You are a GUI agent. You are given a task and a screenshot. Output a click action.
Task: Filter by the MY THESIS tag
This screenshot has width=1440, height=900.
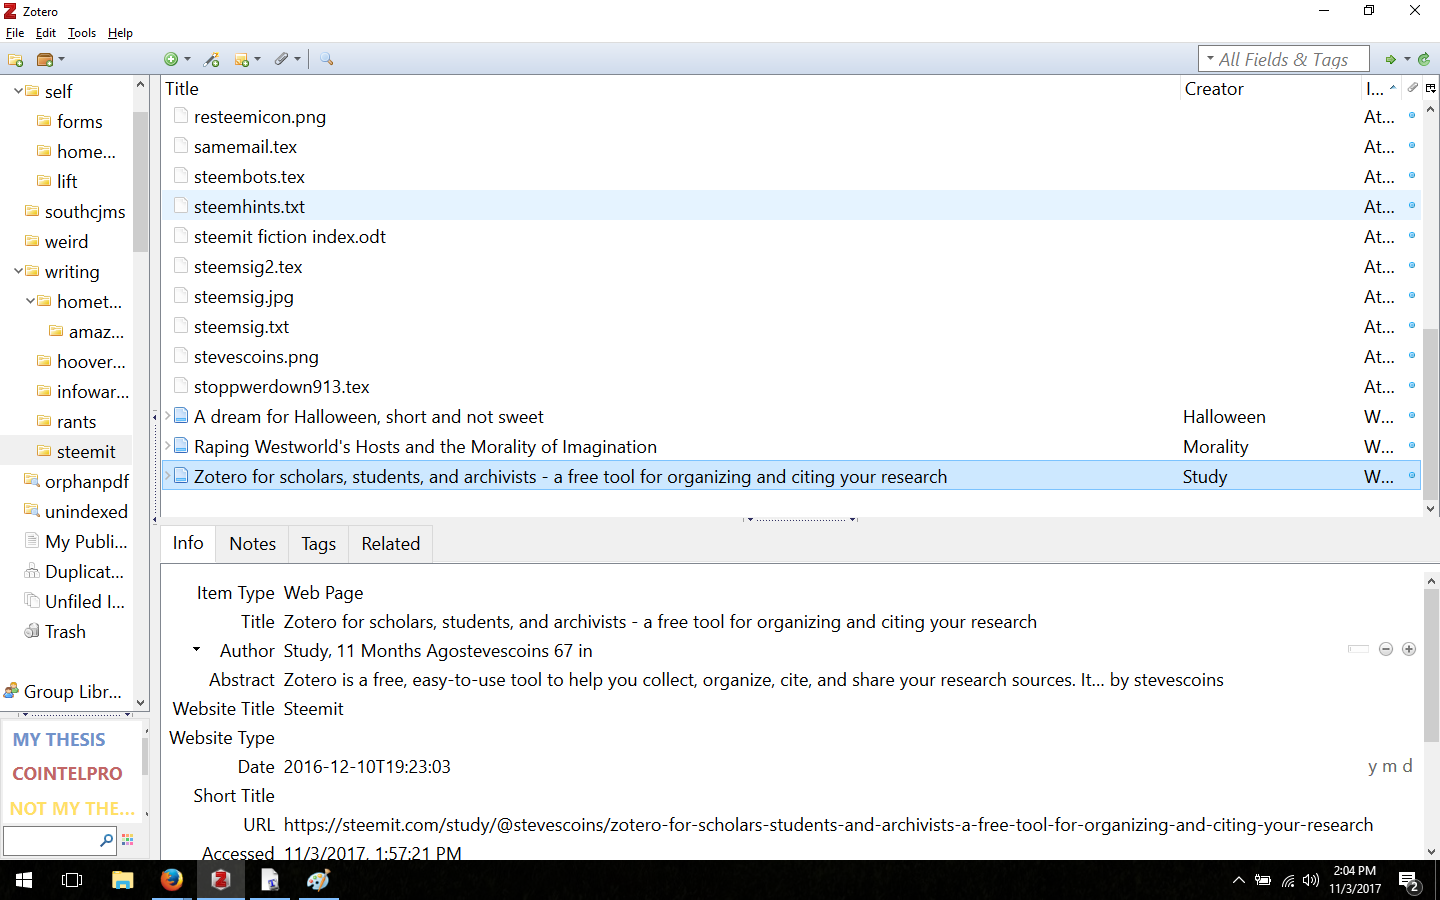[x=59, y=739]
